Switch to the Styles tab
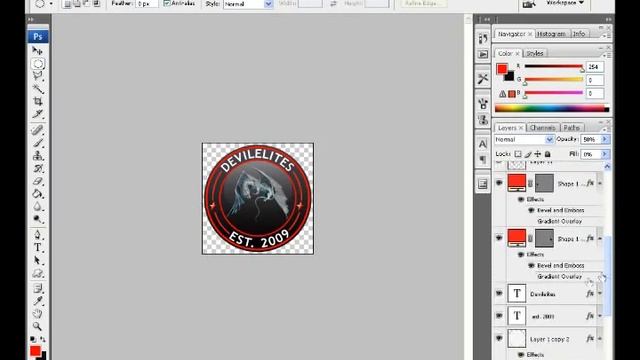640x360 pixels. click(x=534, y=53)
